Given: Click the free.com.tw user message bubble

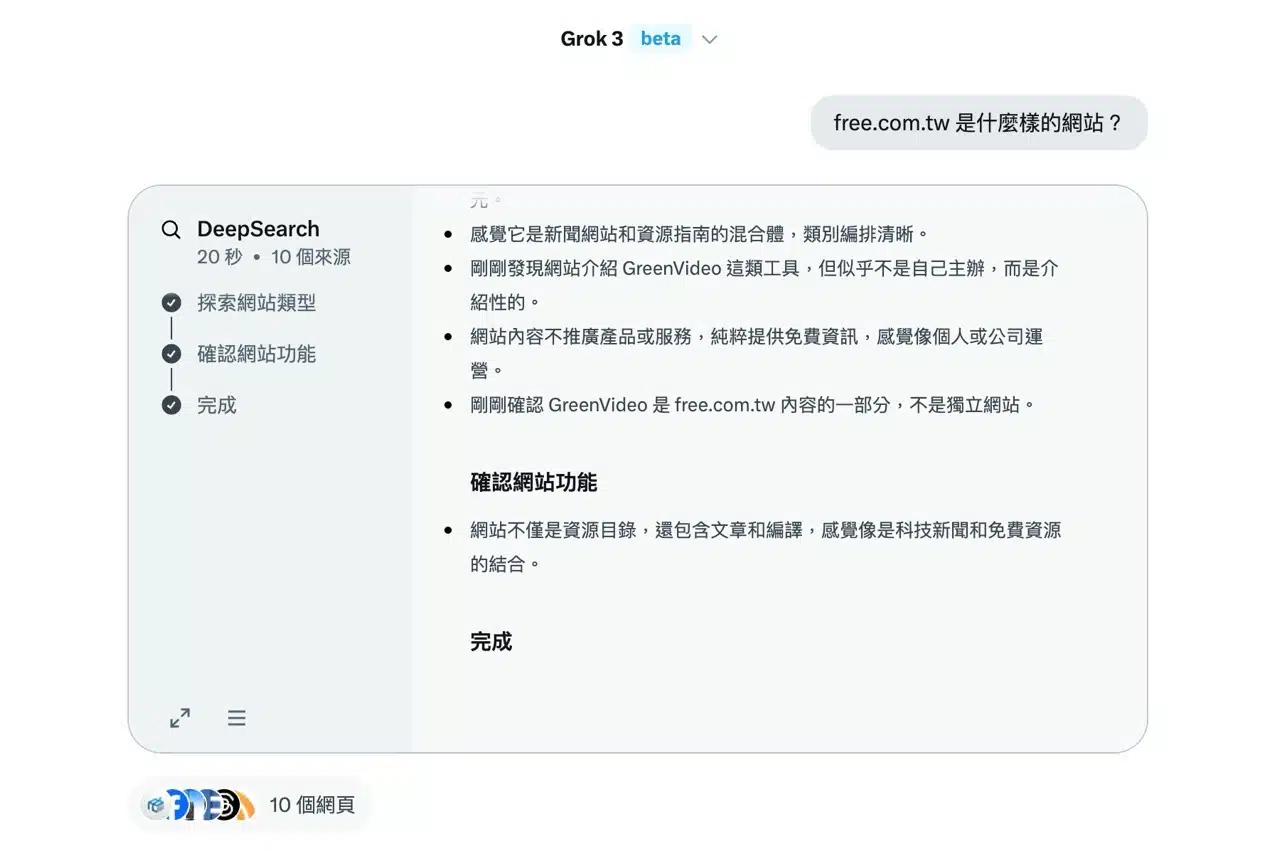Looking at the screenshot, I should tap(978, 123).
